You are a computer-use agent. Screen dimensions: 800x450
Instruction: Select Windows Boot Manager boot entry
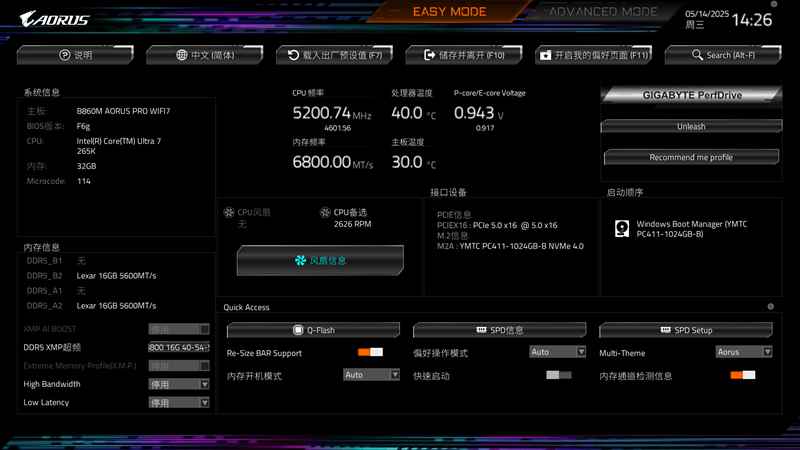[691, 229]
